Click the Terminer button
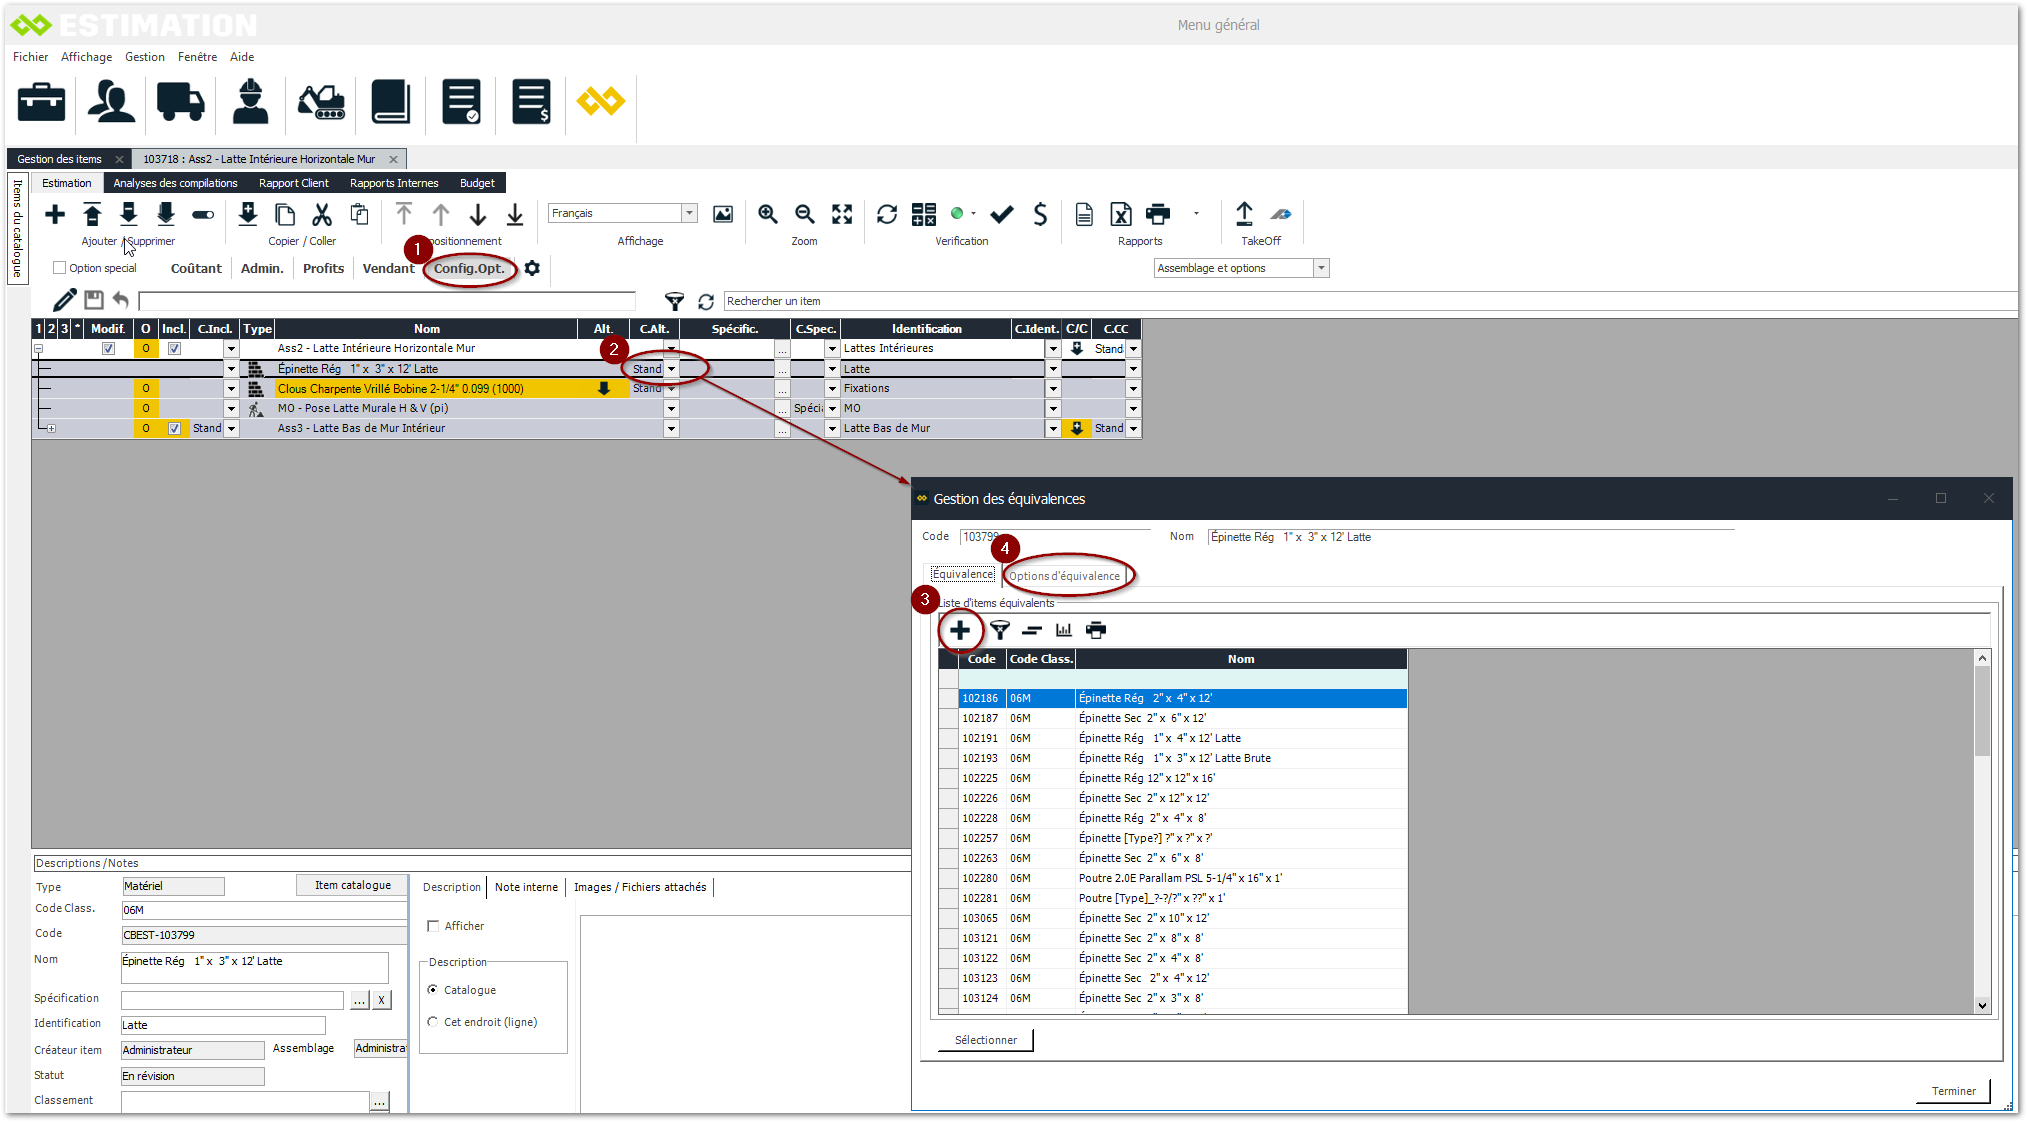The image size is (2027, 1122). [1952, 1091]
